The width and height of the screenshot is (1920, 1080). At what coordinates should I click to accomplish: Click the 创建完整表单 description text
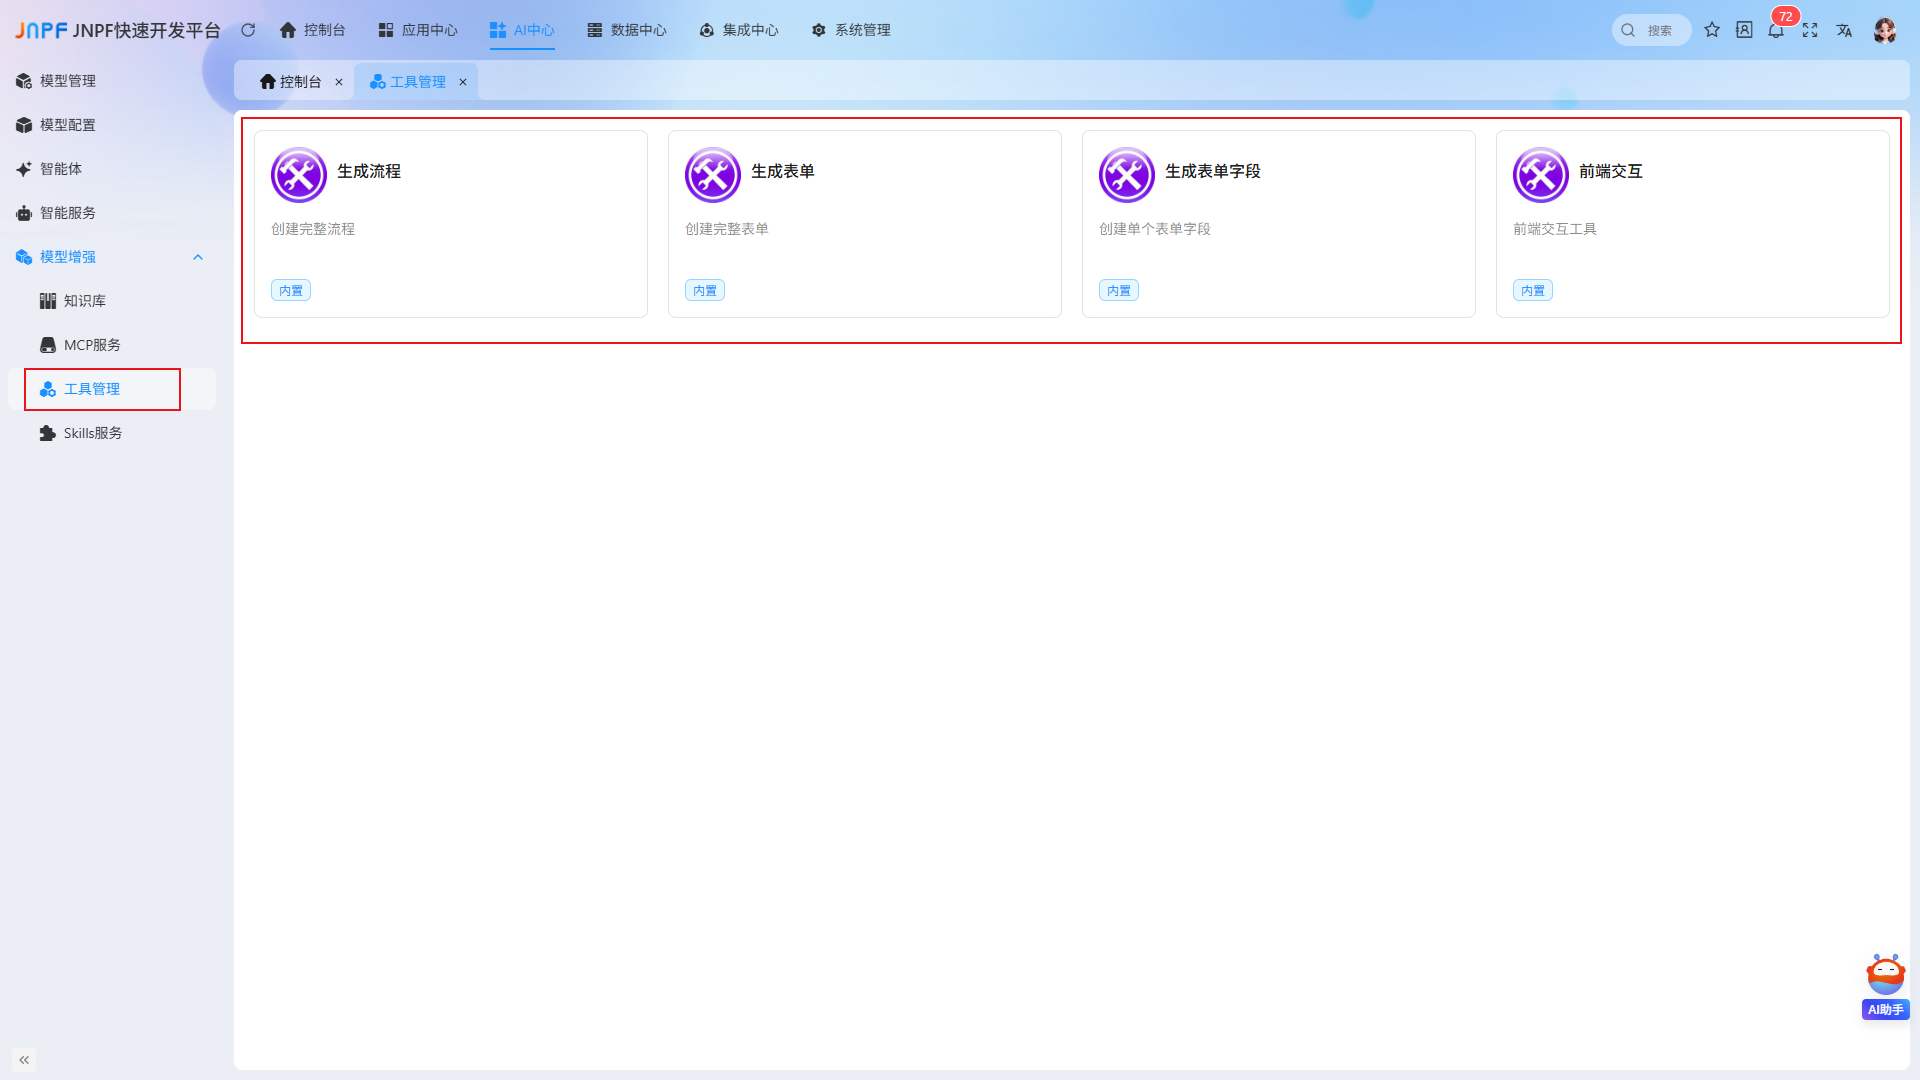[x=727, y=229]
